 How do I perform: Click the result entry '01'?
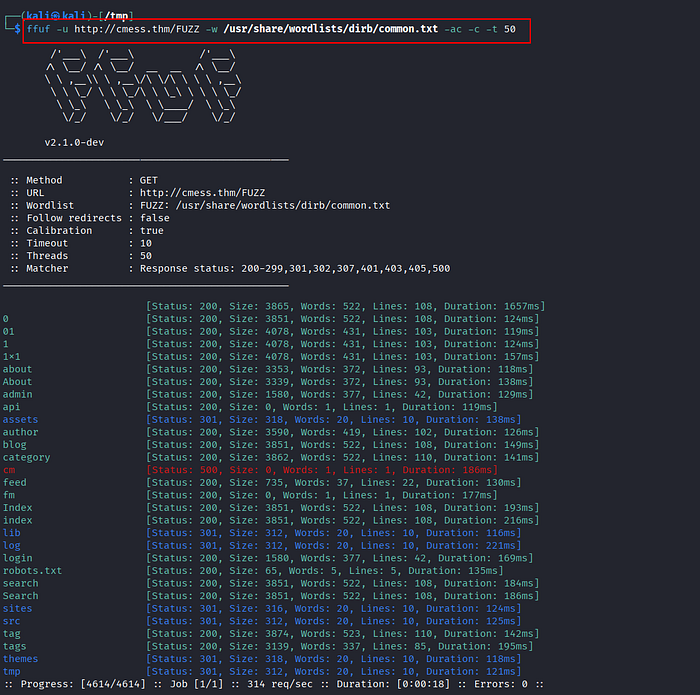pyautogui.click(x=8, y=332)
